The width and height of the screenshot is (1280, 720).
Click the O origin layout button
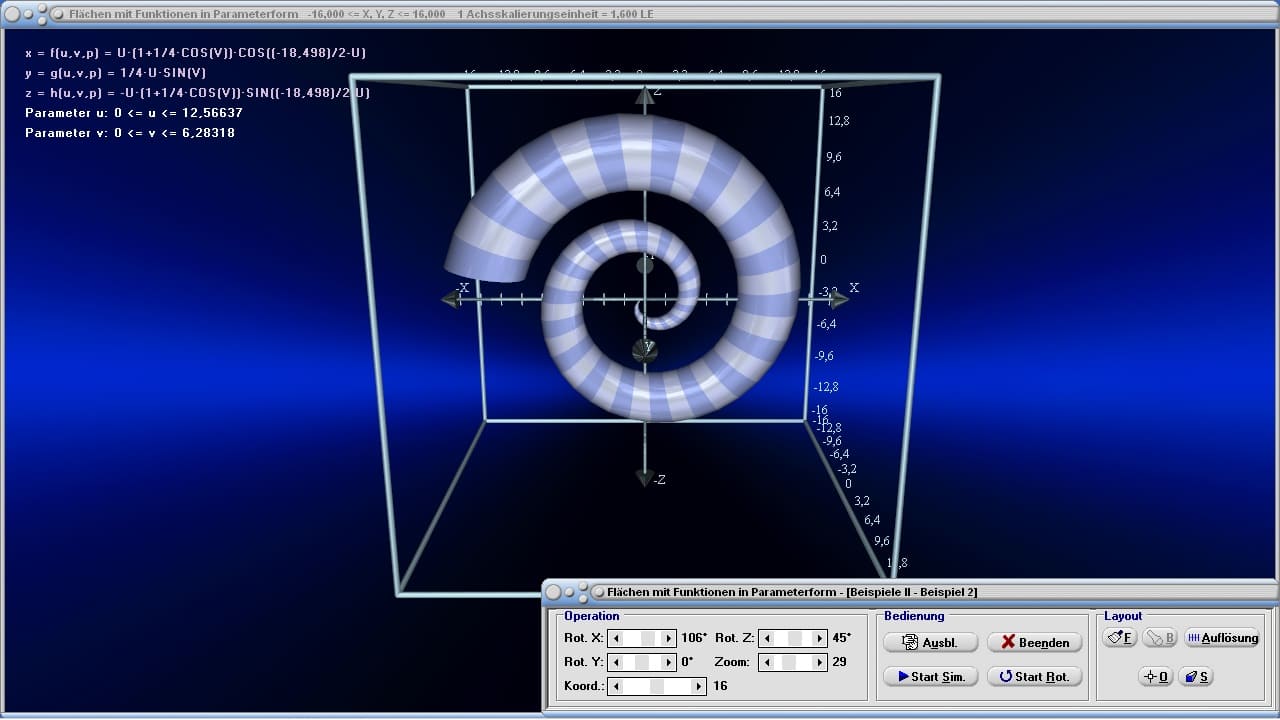(x=1155, y=677)
